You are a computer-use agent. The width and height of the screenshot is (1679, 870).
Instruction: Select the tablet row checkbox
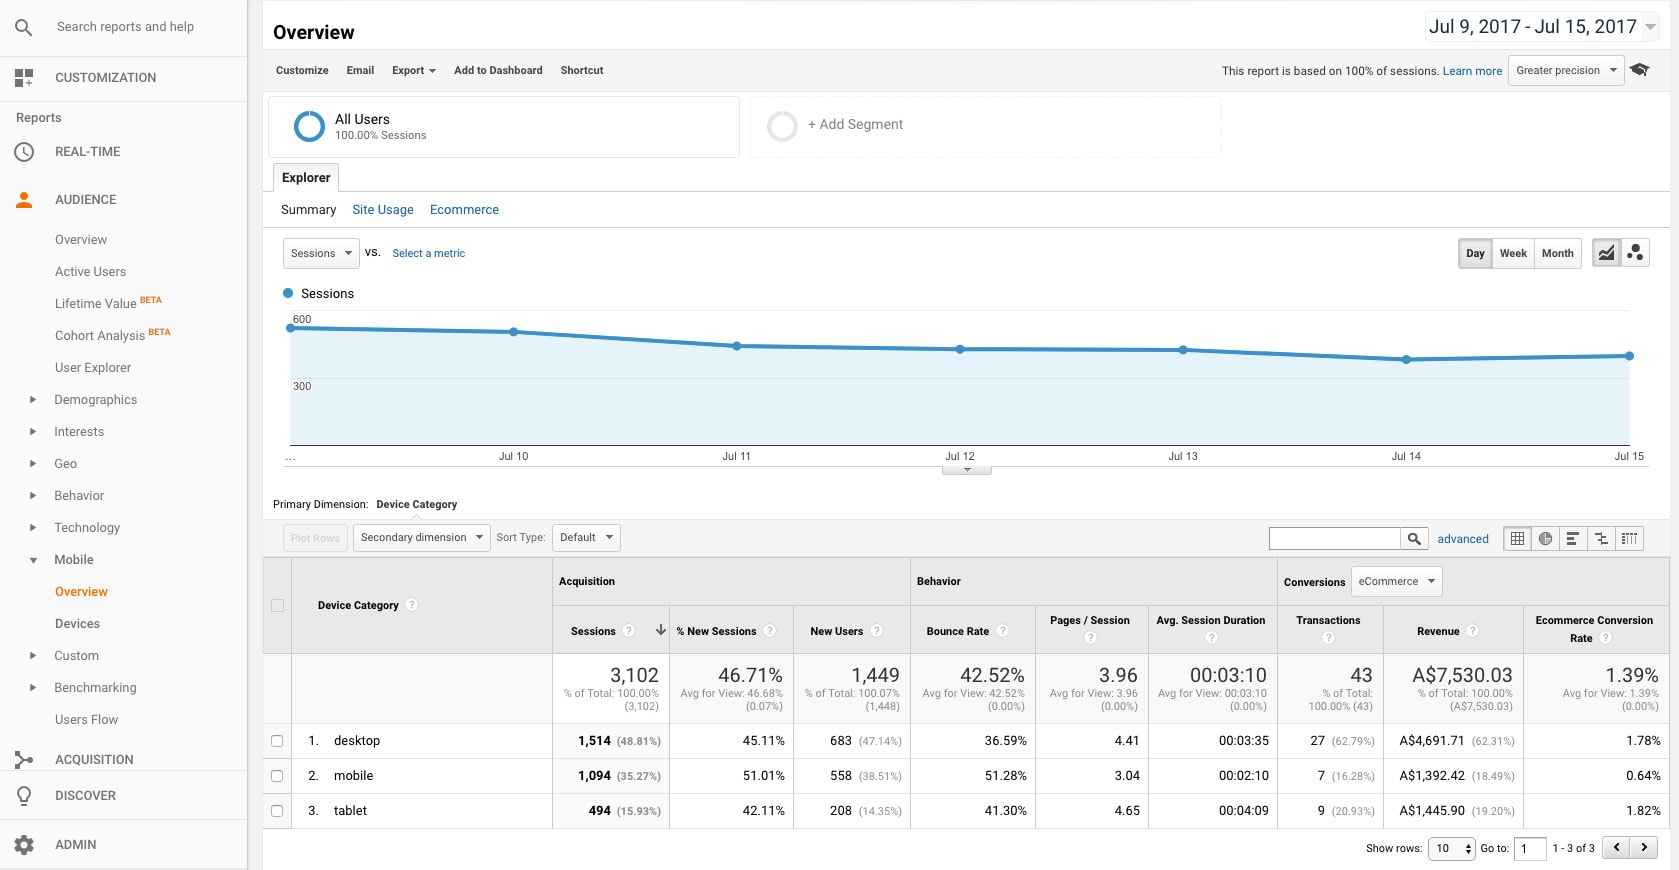[x=277, y=811]
